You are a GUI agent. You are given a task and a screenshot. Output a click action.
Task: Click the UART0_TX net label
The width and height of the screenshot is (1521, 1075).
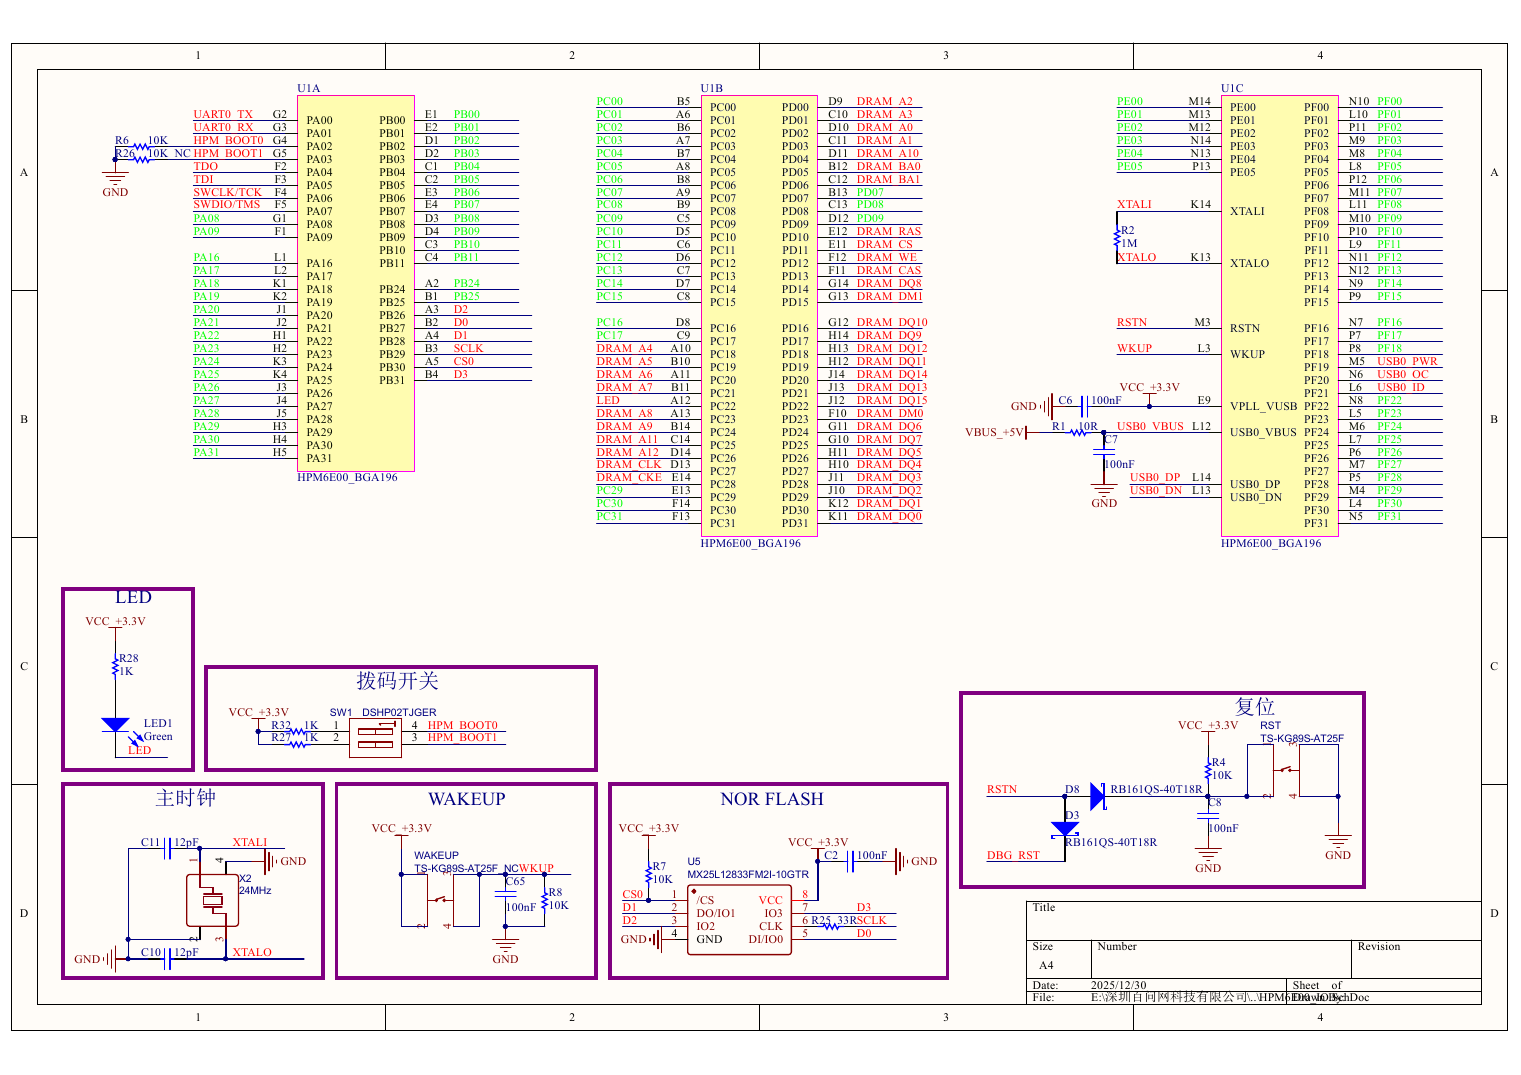223,114
